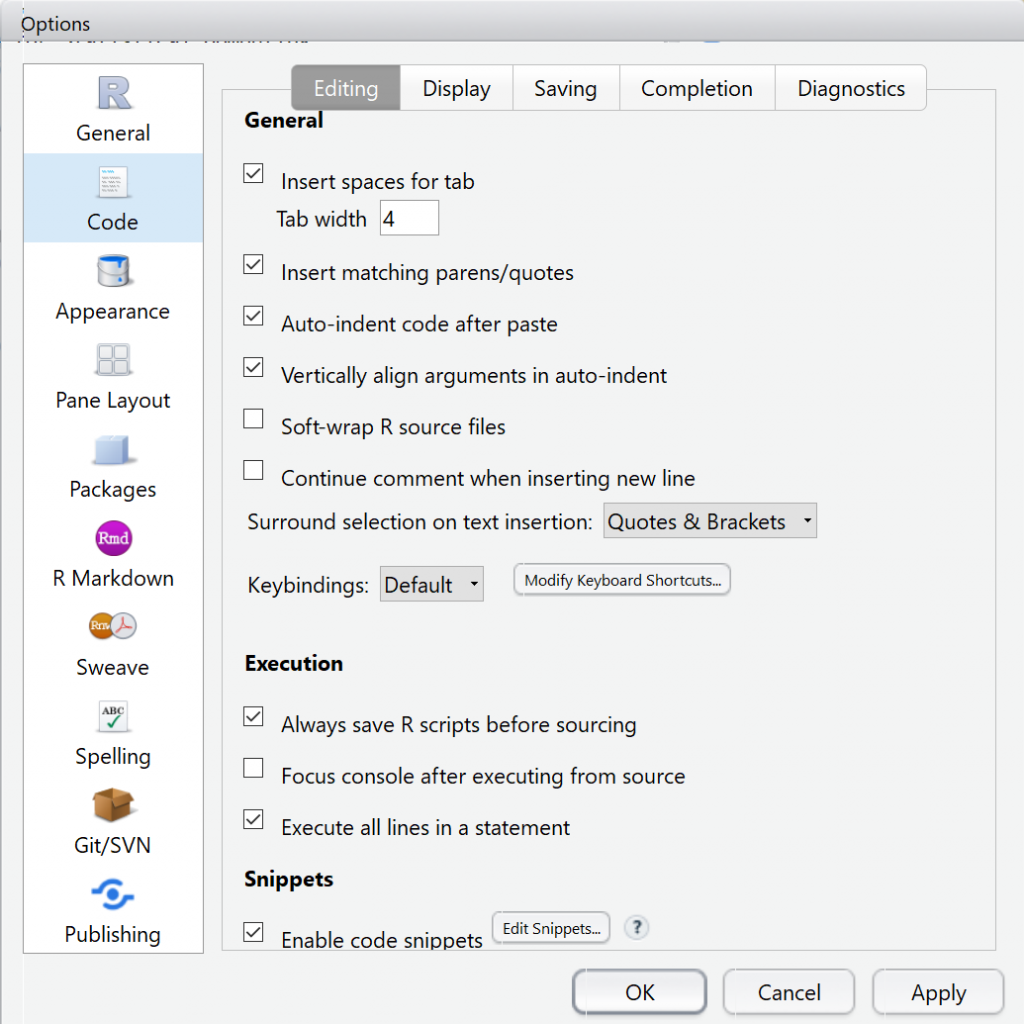Enable Continue comment when inserting new line

pos(253,470)
